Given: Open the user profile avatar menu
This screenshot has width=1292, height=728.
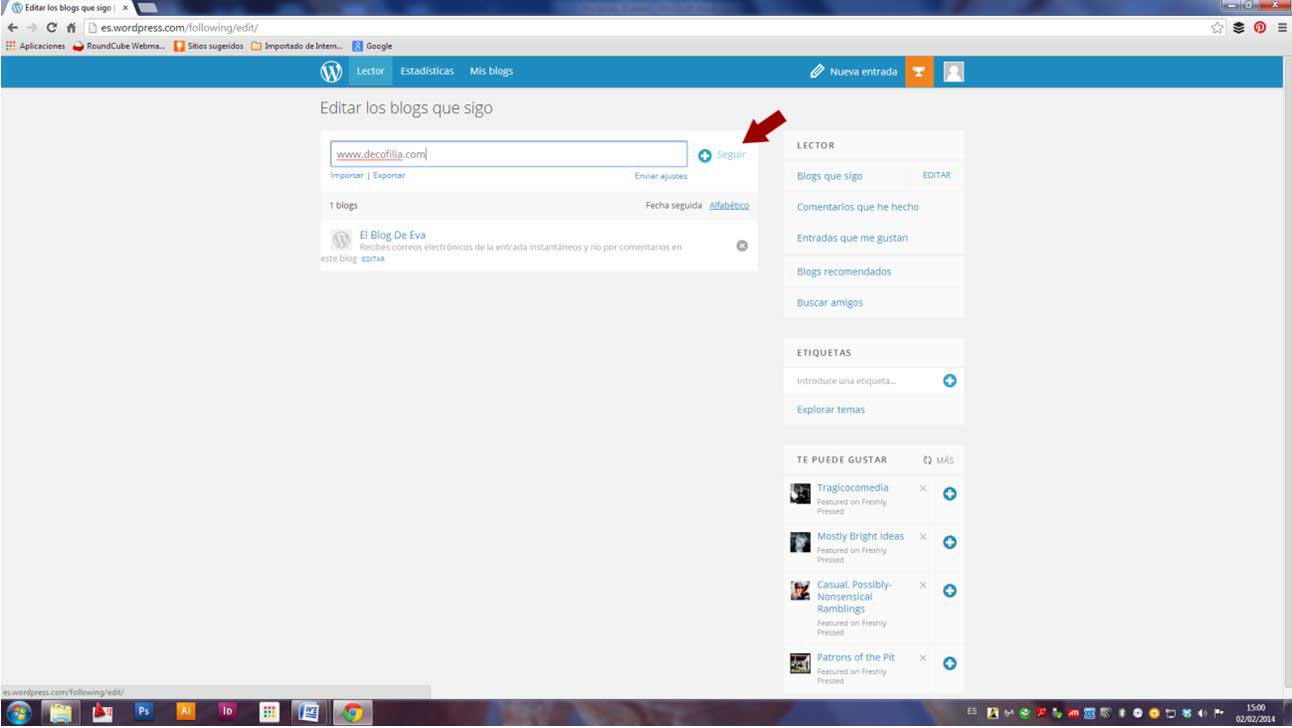Looking at the screenshot, I should tap(954, 72).
